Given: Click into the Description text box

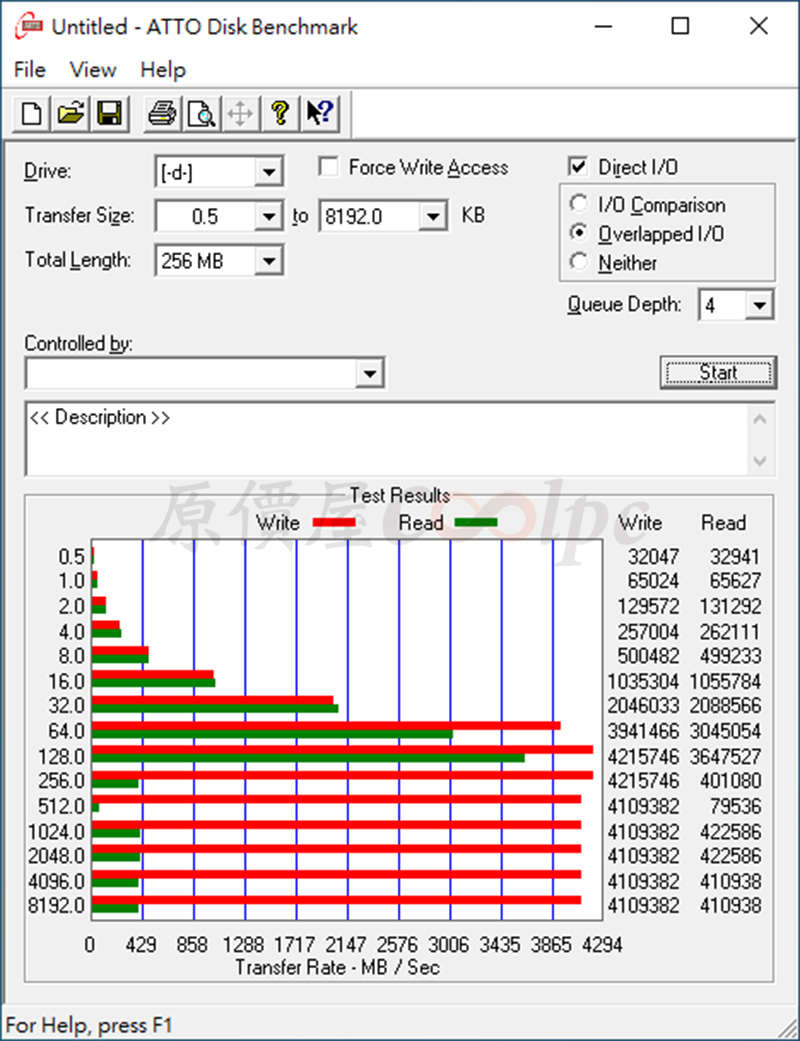Looking at the screenshot, I should click(387, 439).
